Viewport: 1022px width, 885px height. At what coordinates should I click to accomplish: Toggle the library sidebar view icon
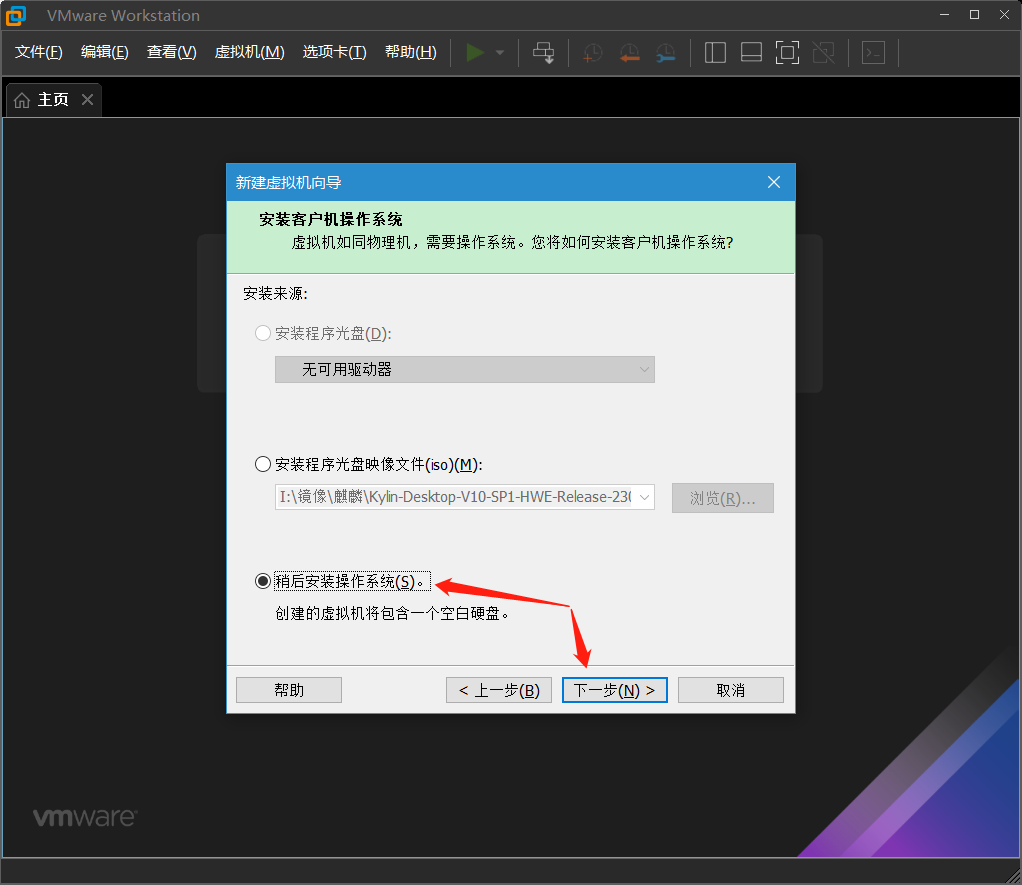click(x=715, y=53)
